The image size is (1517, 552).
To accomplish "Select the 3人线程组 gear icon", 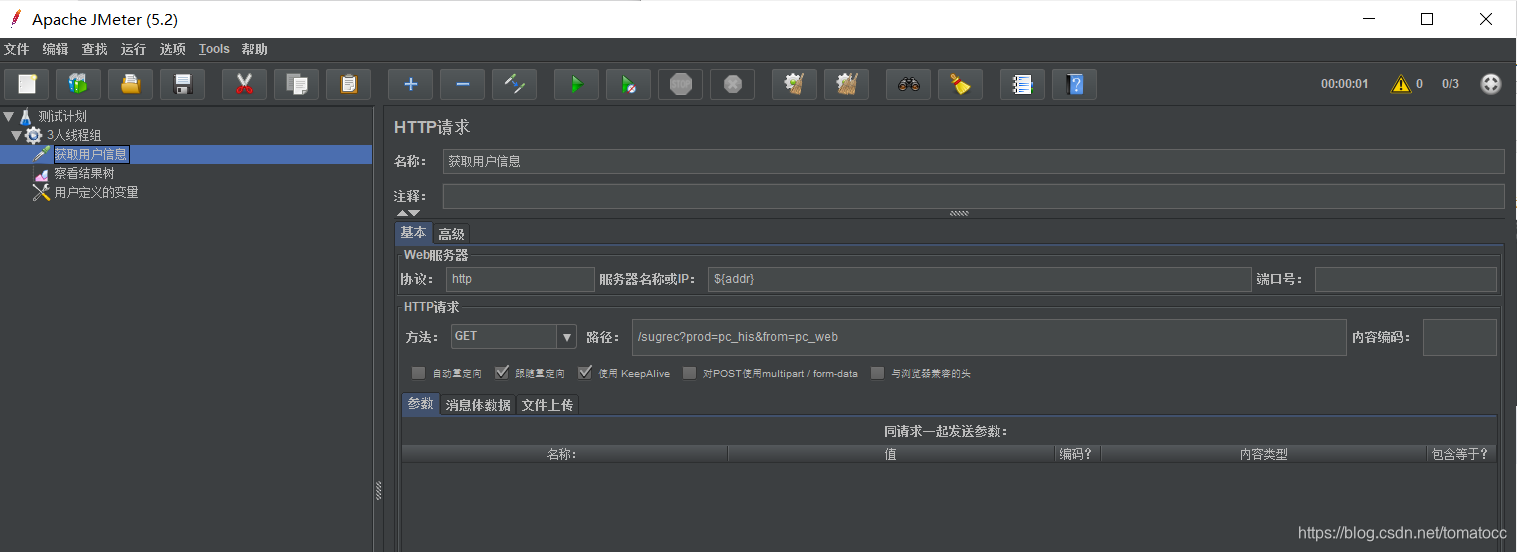I will [x=33, y=135].
